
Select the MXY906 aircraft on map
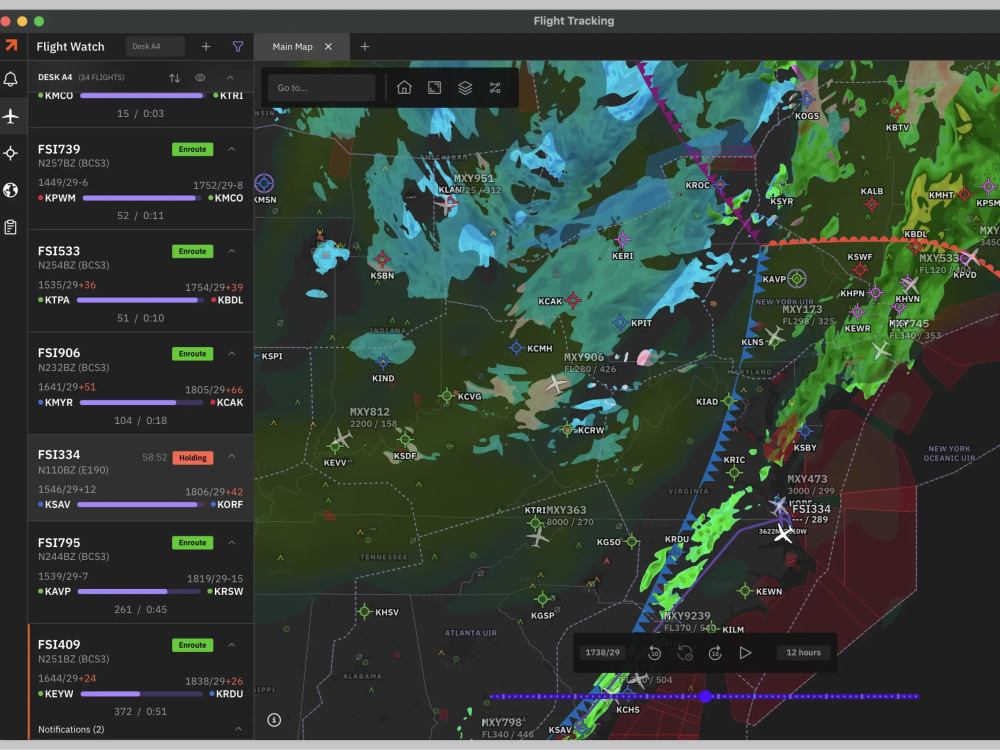[x=556, y=385]
